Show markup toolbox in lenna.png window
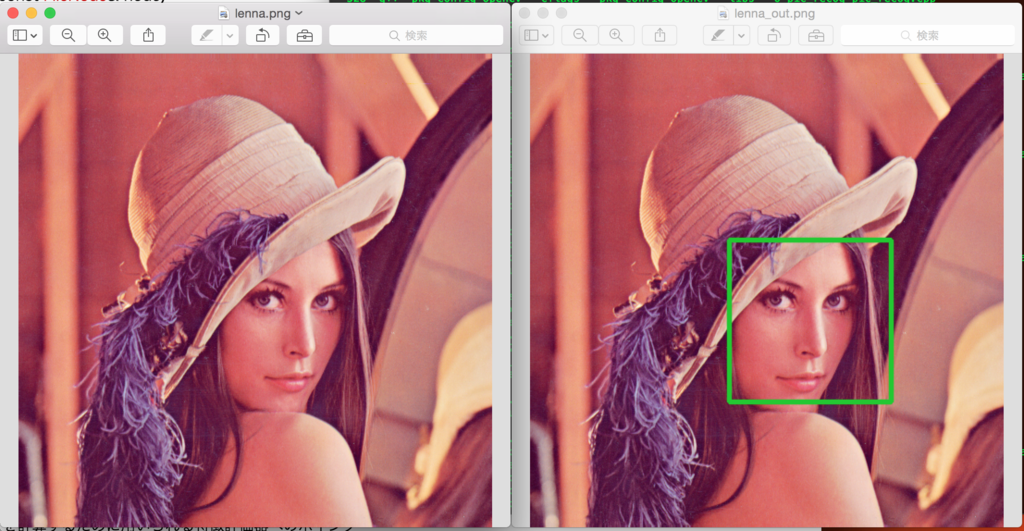The image size is (1024, 531). [304, 35]
